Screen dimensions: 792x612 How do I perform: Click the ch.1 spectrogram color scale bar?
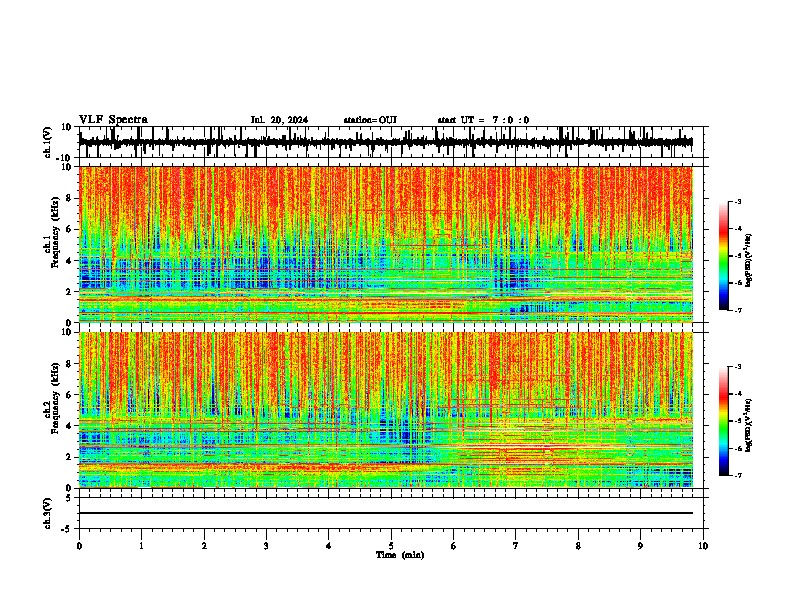[723, 256]
